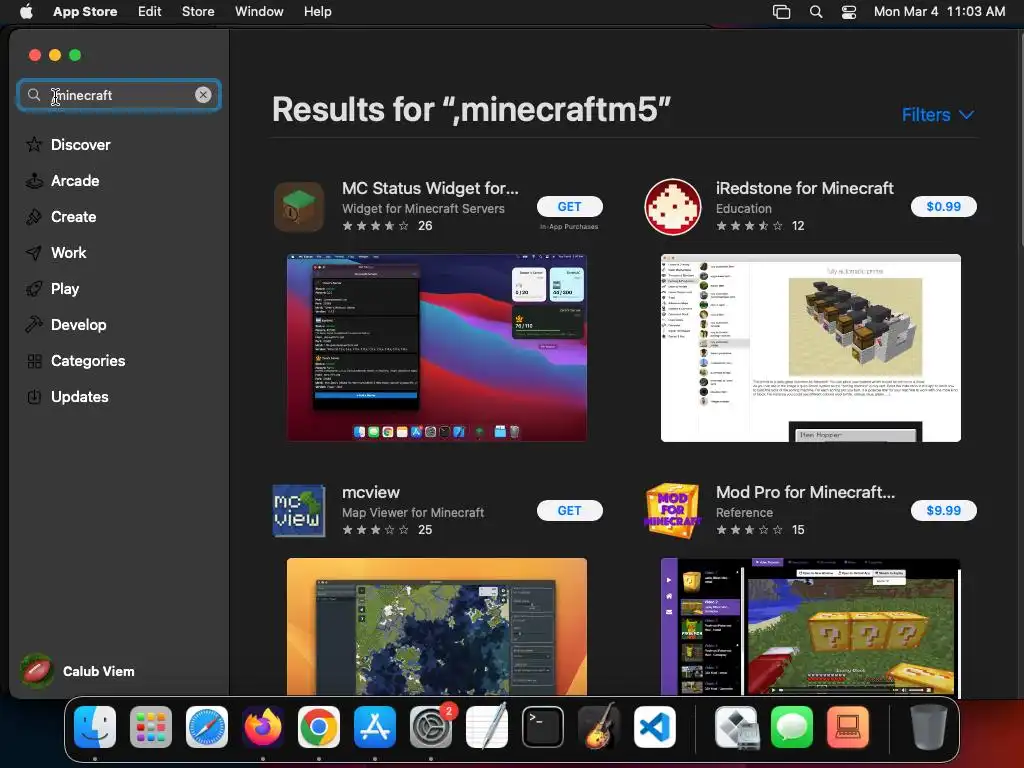Open System Settings from the Dock
This screenshot has width=1024, height=768.
point(431,726)
